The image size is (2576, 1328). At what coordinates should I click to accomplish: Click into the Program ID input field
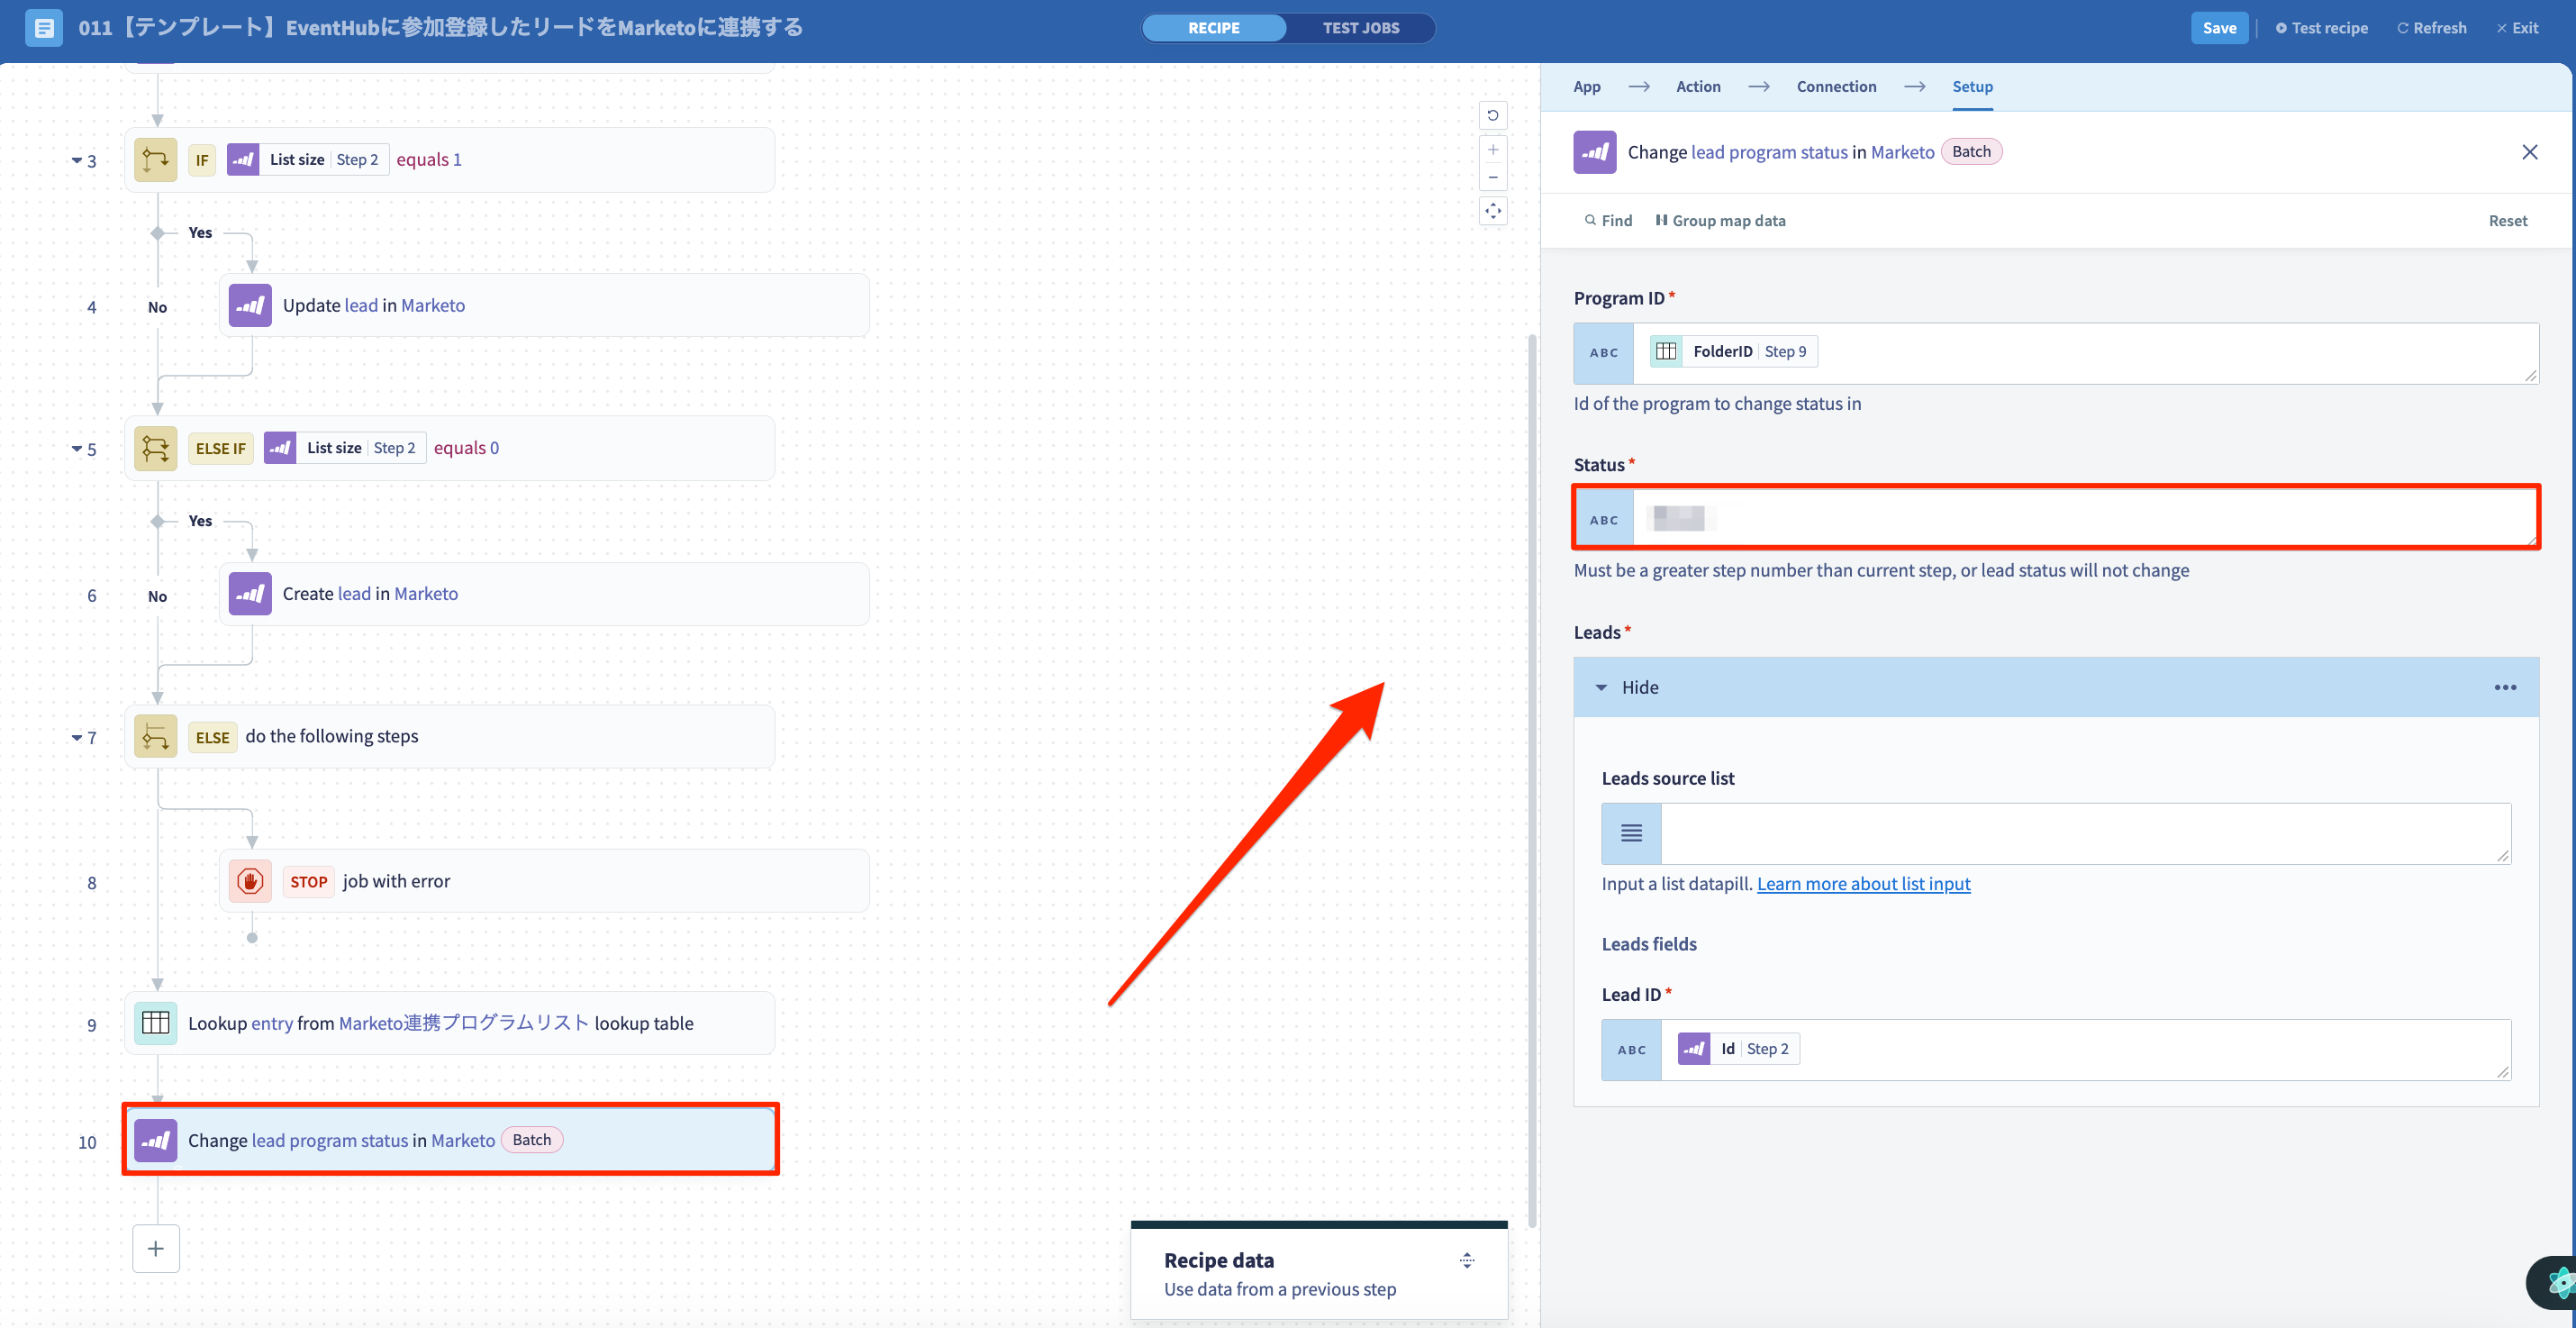[2085, 353]
